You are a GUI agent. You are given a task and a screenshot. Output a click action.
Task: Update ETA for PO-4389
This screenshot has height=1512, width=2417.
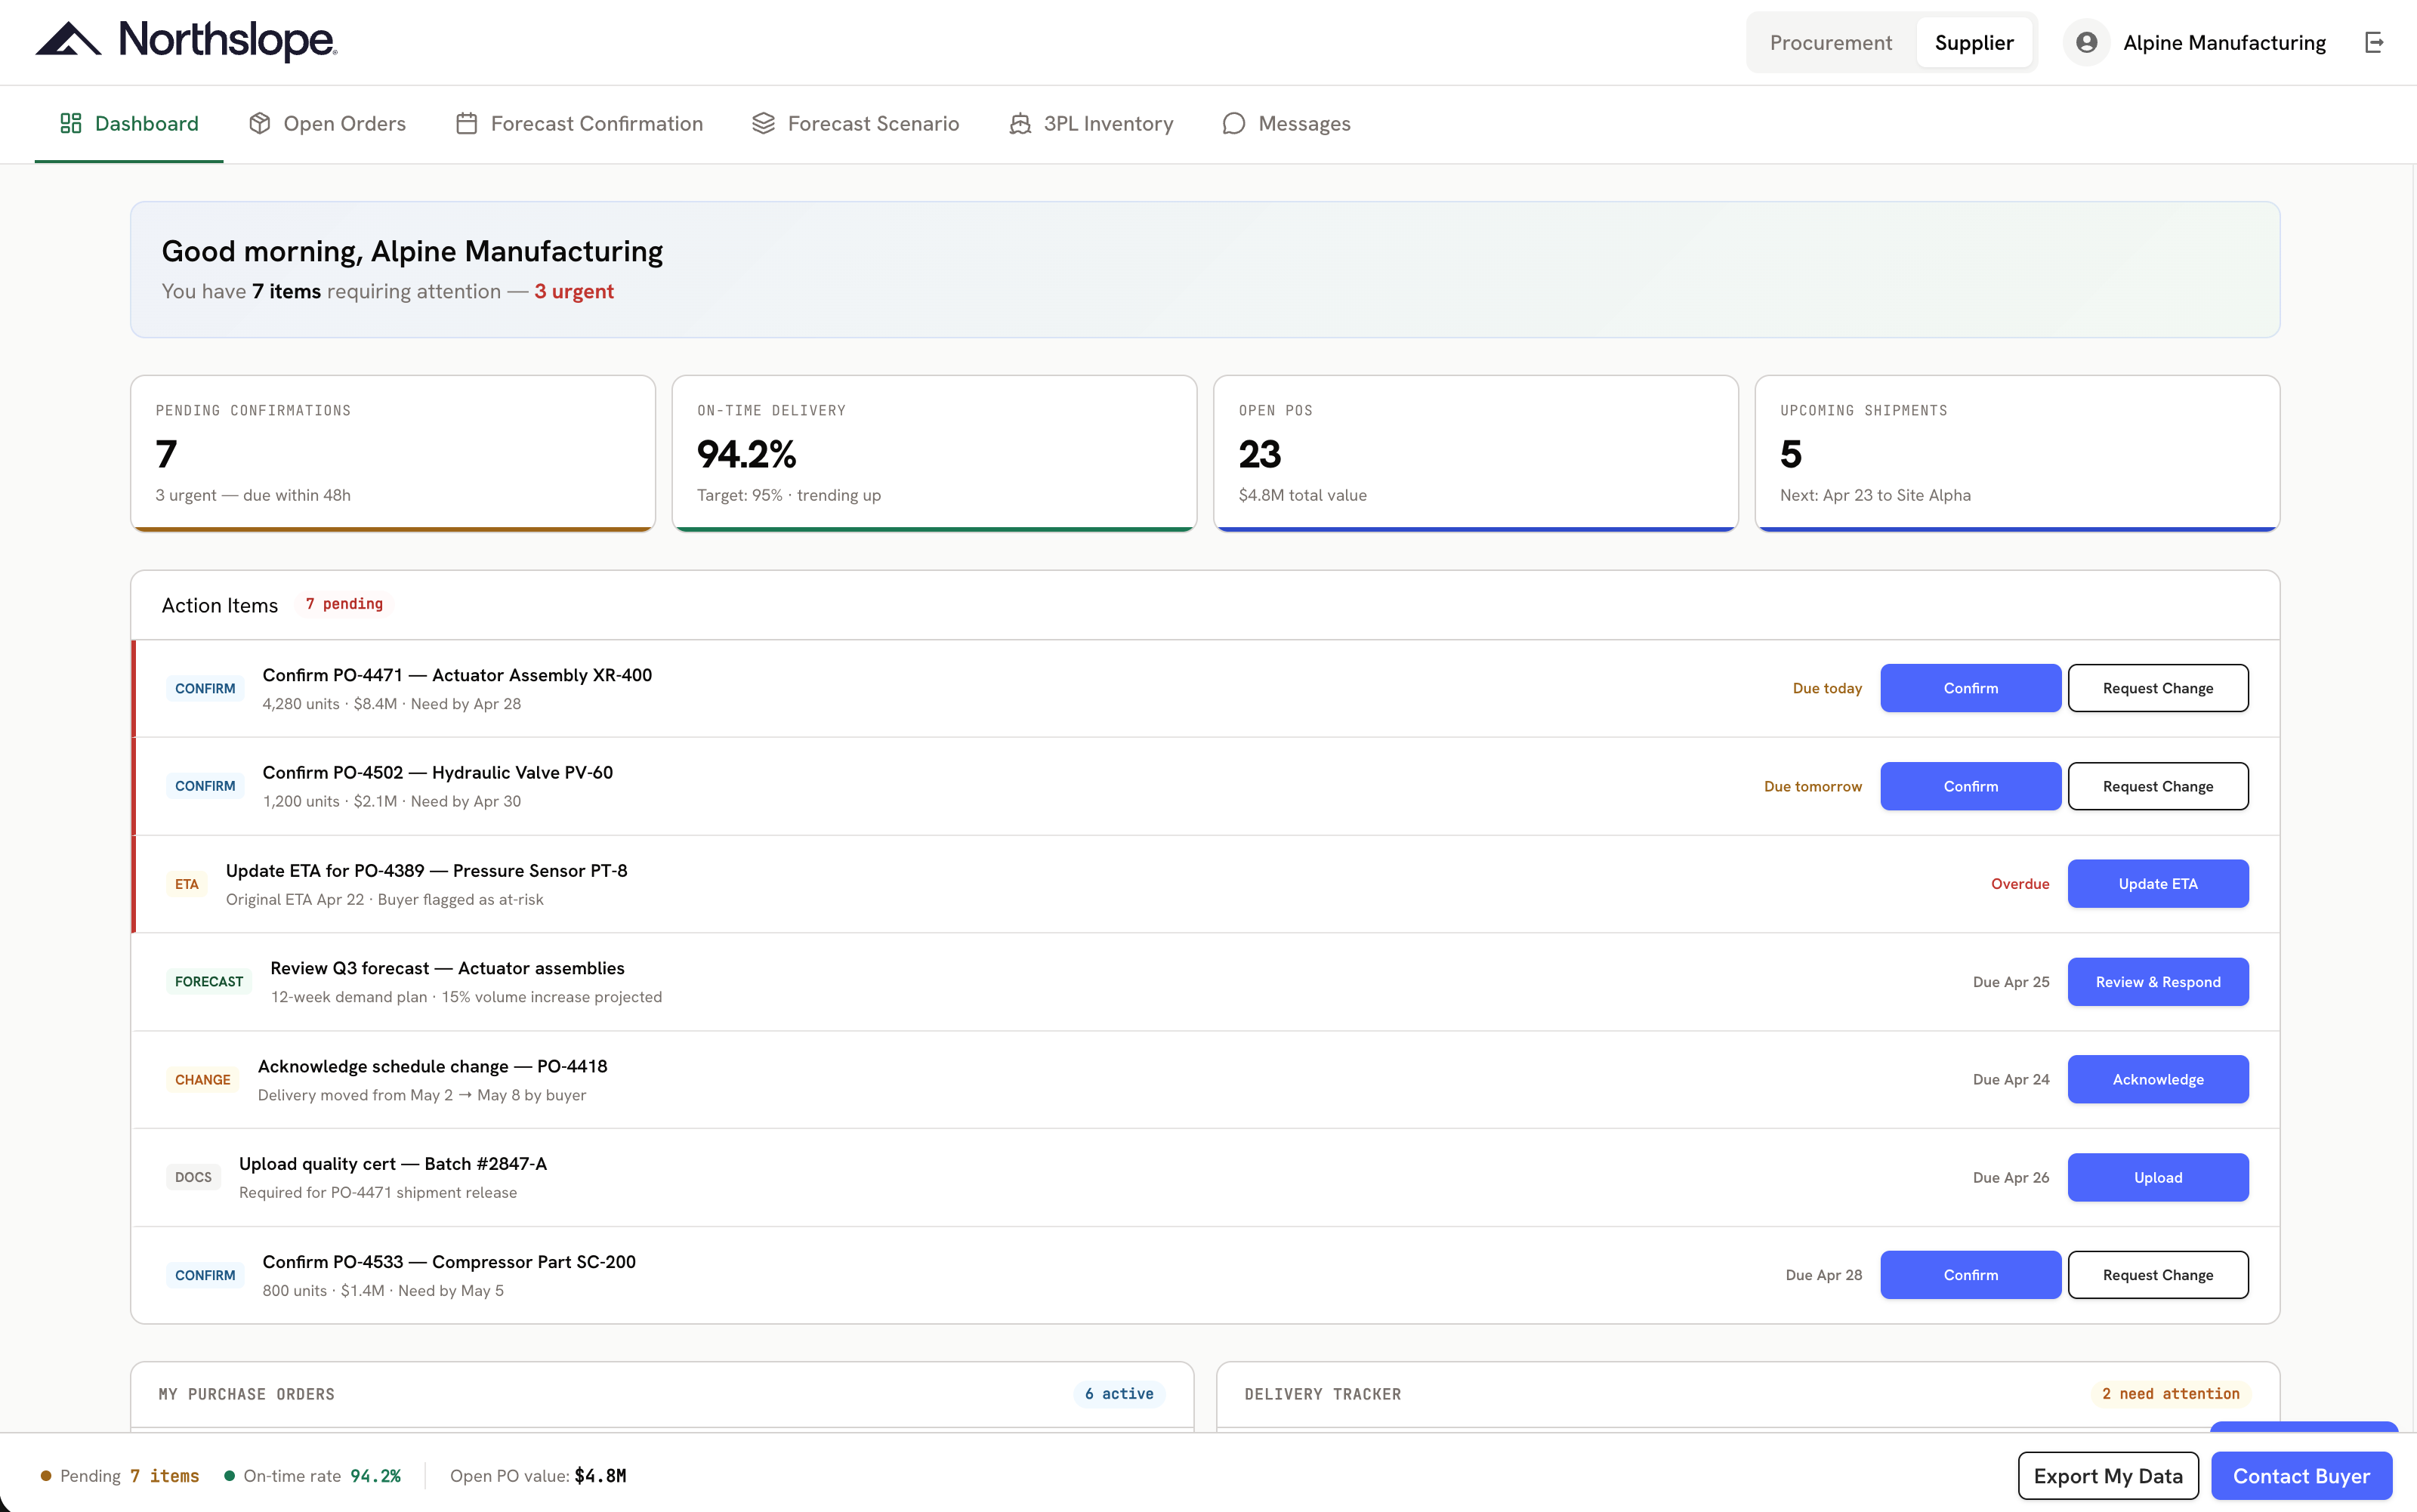point(2158,884)
